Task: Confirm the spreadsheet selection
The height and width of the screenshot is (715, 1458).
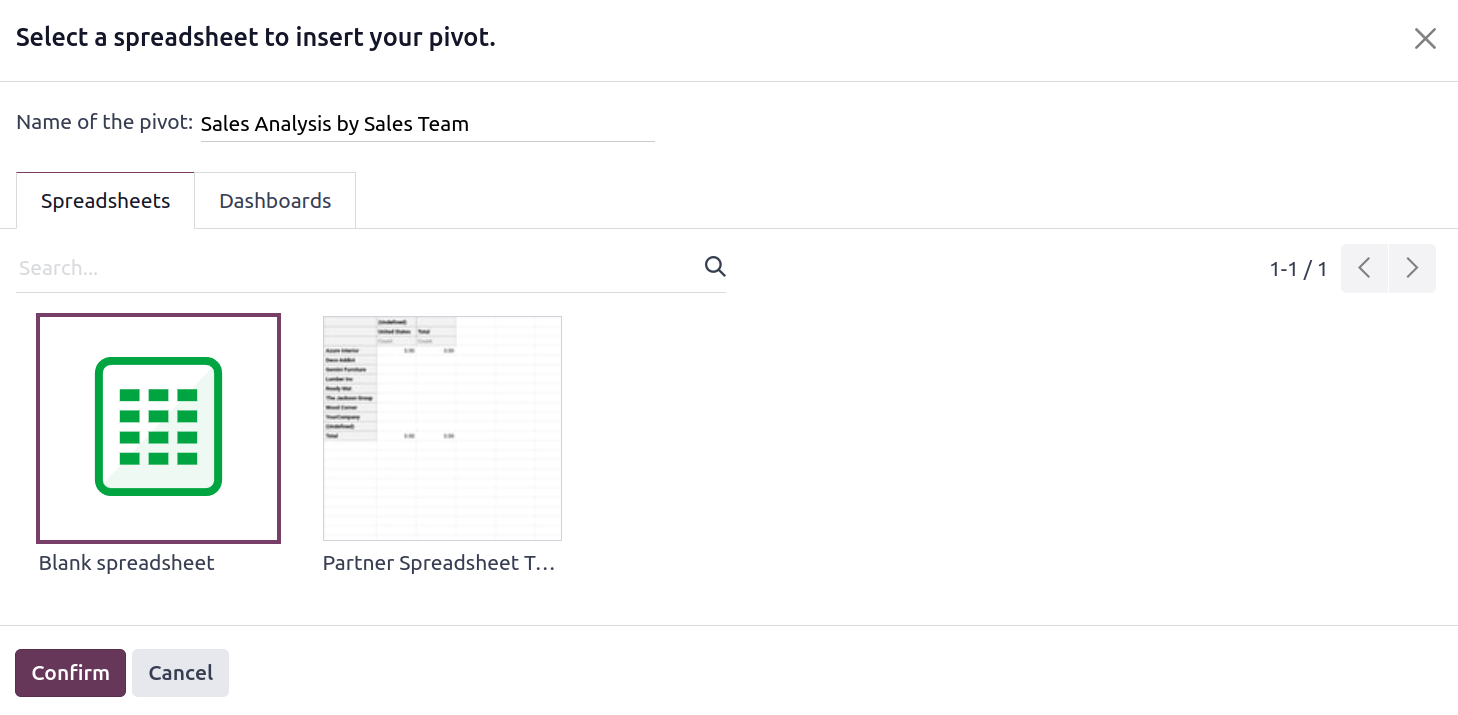Action: click(70, 673)
